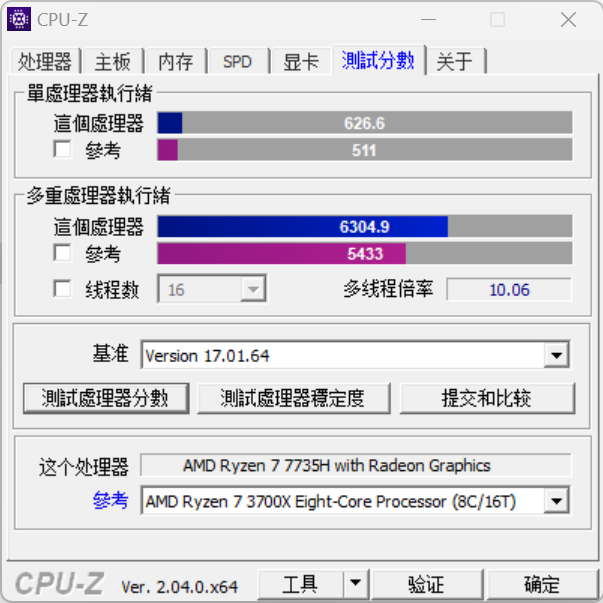Viewport: 603px width, 603px height.
Task: Toggle the 线程数 checkbox
Action: [x=62, y=288]
